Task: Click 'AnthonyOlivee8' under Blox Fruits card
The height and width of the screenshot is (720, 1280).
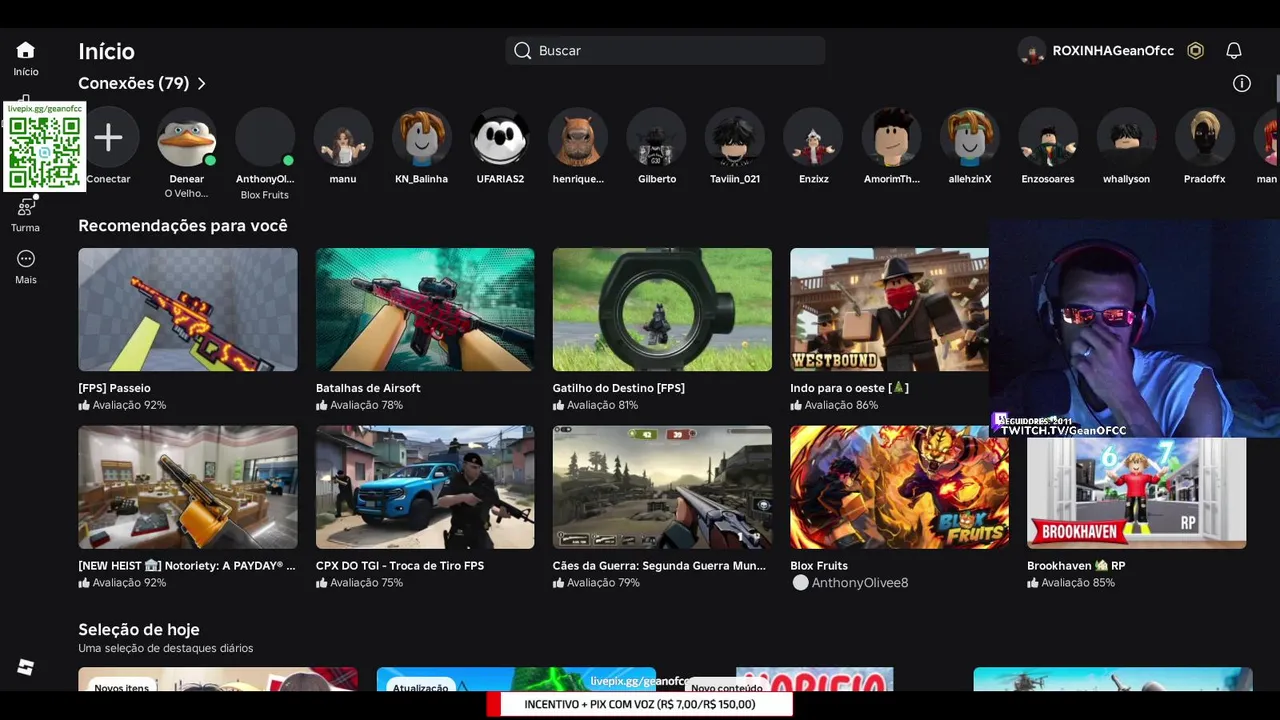Action: coord(860,583)
